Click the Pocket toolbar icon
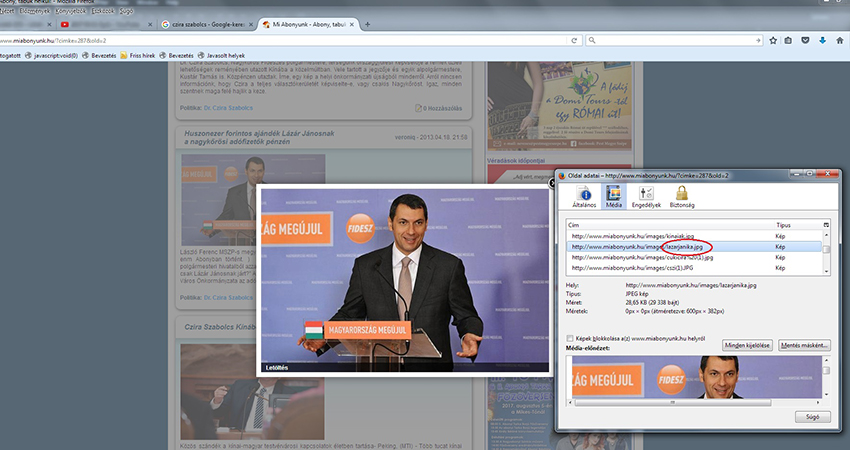The image size is (850, 450). coord(806,40)
